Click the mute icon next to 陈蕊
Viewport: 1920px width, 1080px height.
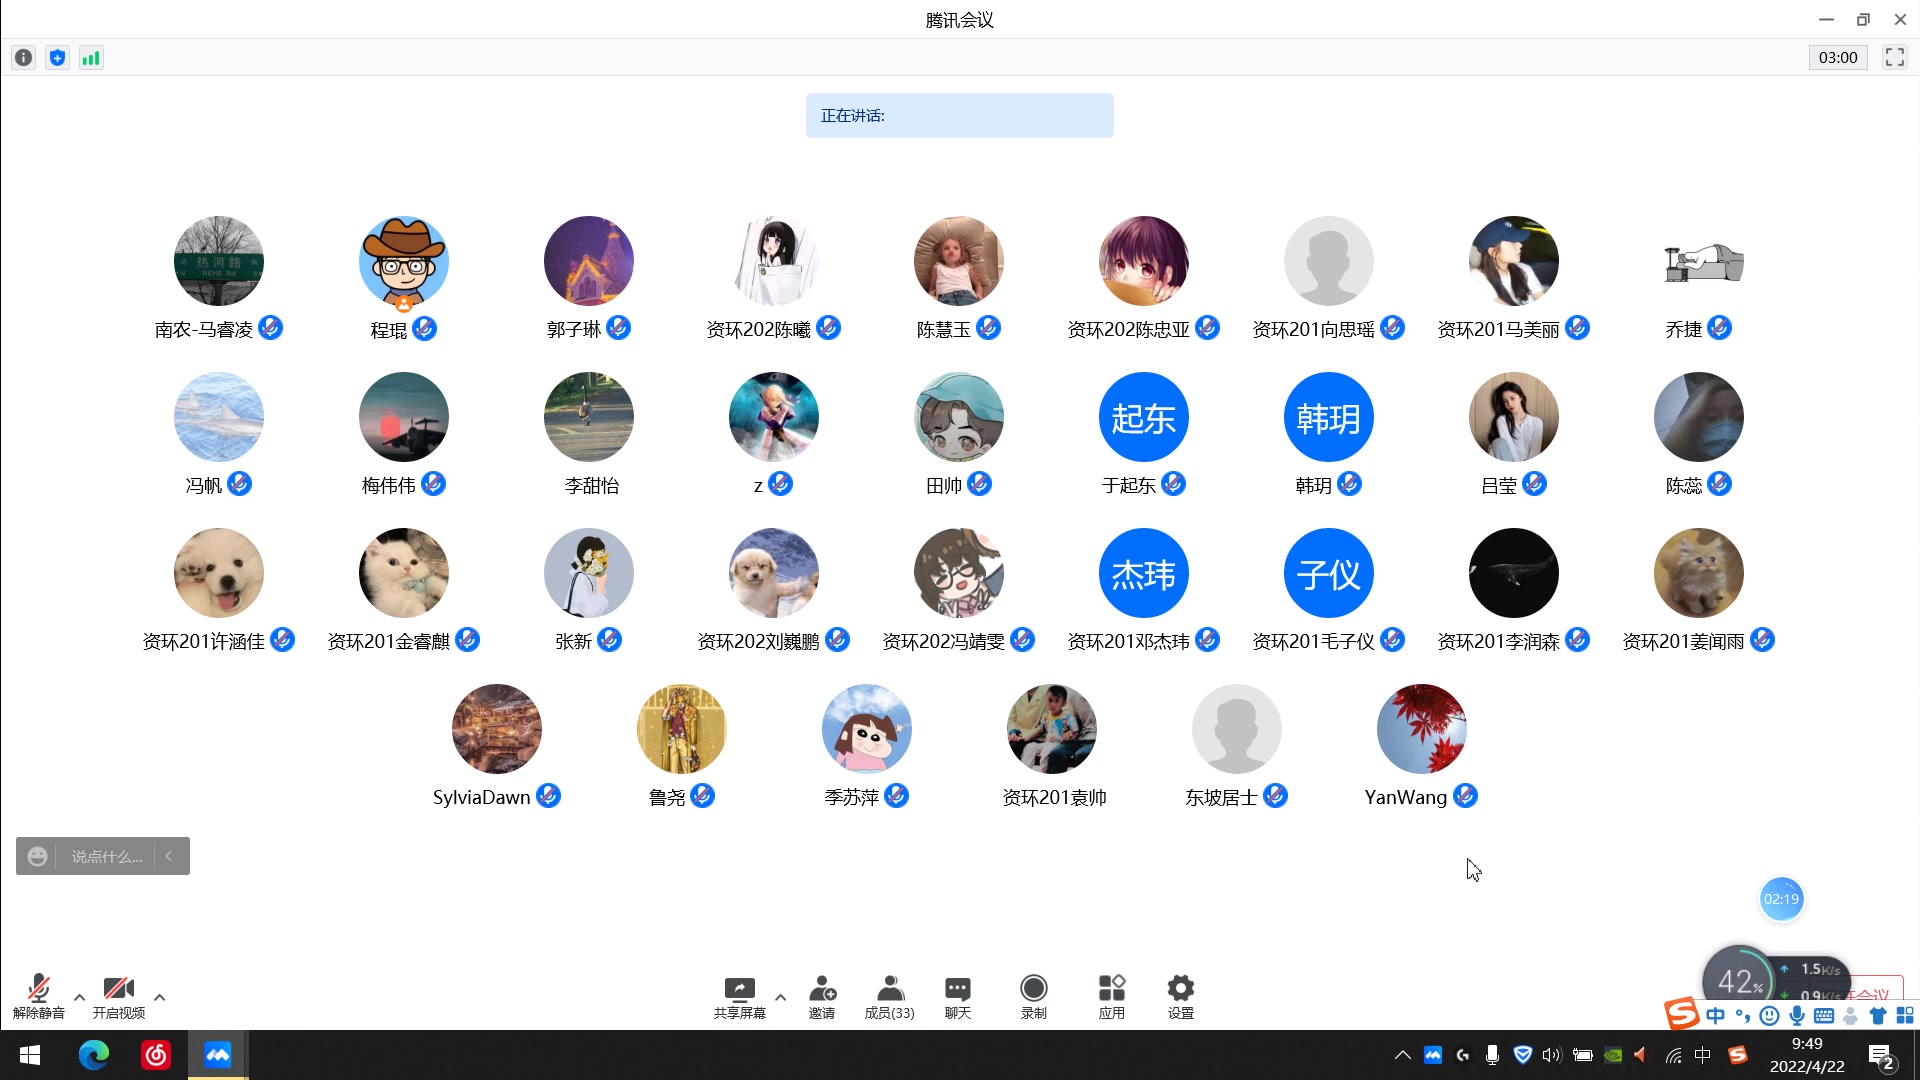pos(1719,484)
